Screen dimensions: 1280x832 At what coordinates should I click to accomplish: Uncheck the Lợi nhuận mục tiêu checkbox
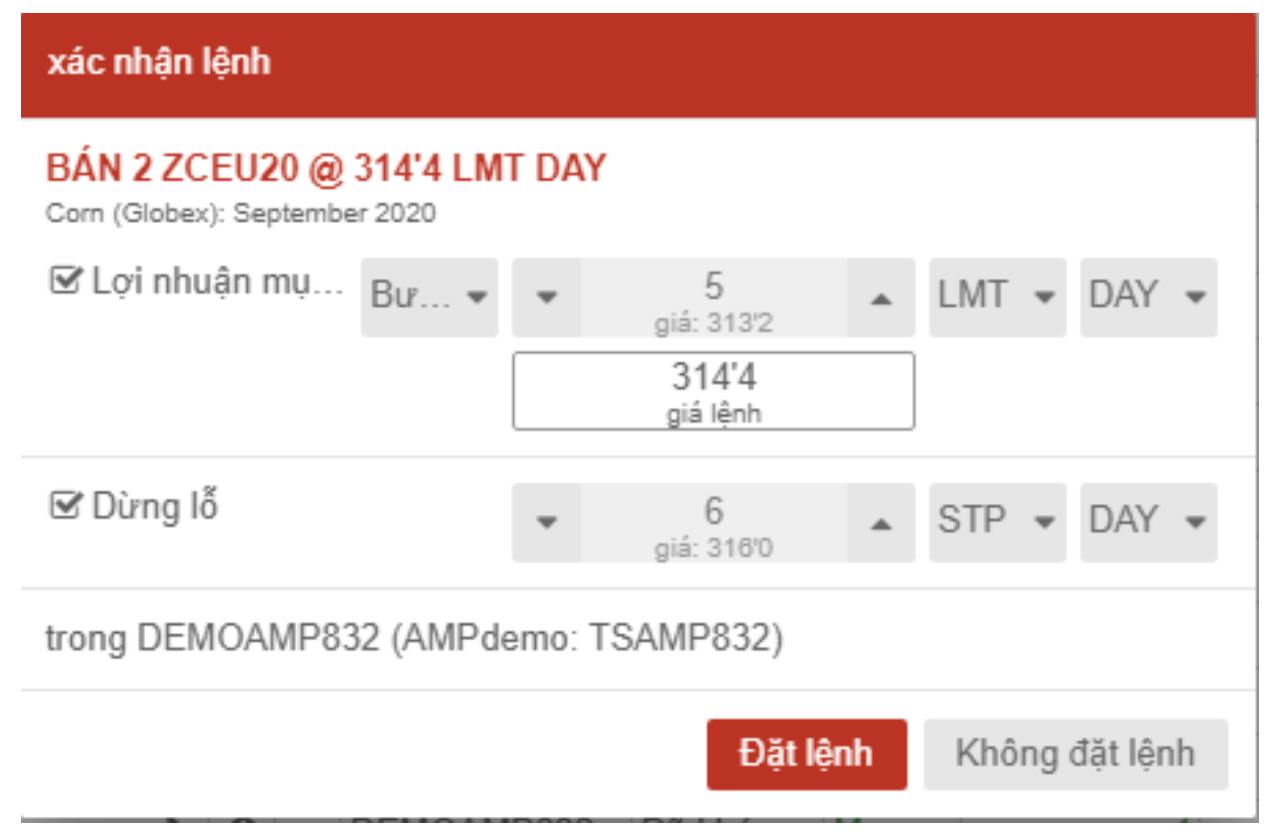pyautogui.click(x=64, y=283)
